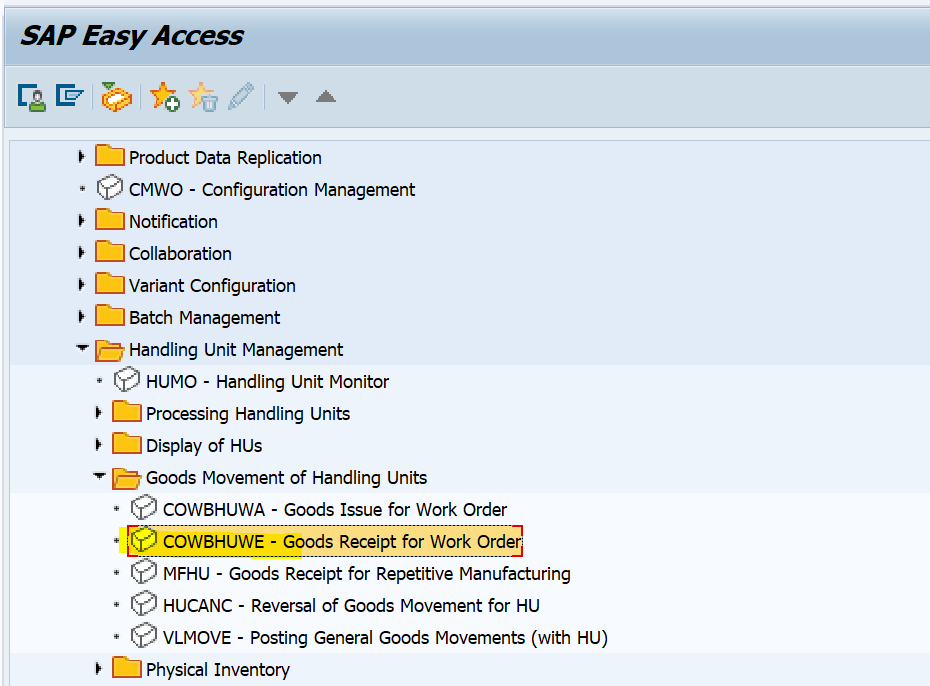Click the Move Favorites Up arrow icon
930x686 pixels.
pos(325,97)
